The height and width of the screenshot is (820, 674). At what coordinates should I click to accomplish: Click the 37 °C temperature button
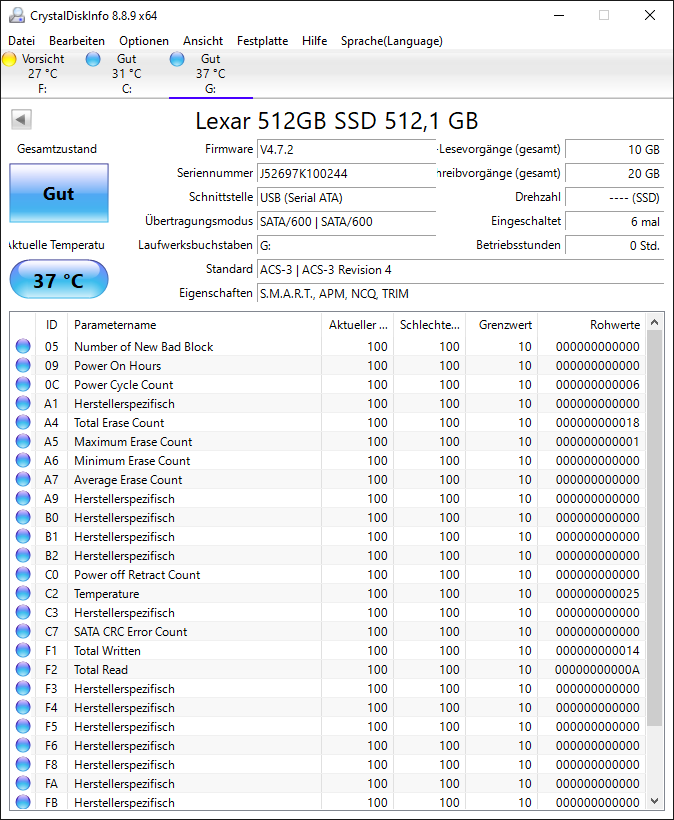[59, 280]
